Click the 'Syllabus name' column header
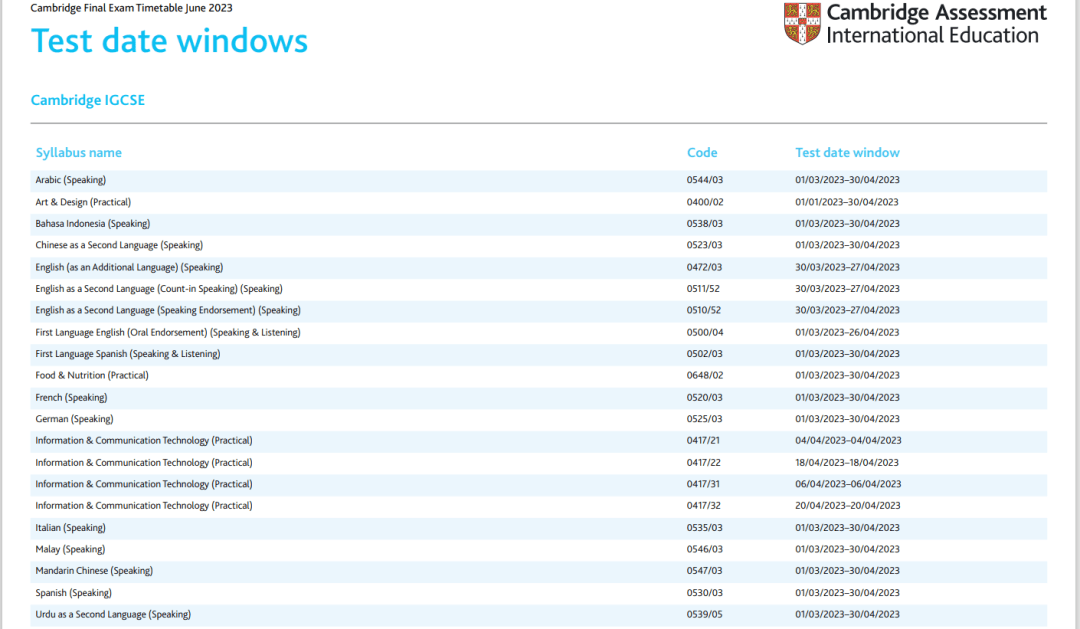Image resolution: width=1080 pixels, height=629 pixels. point(79,153)
